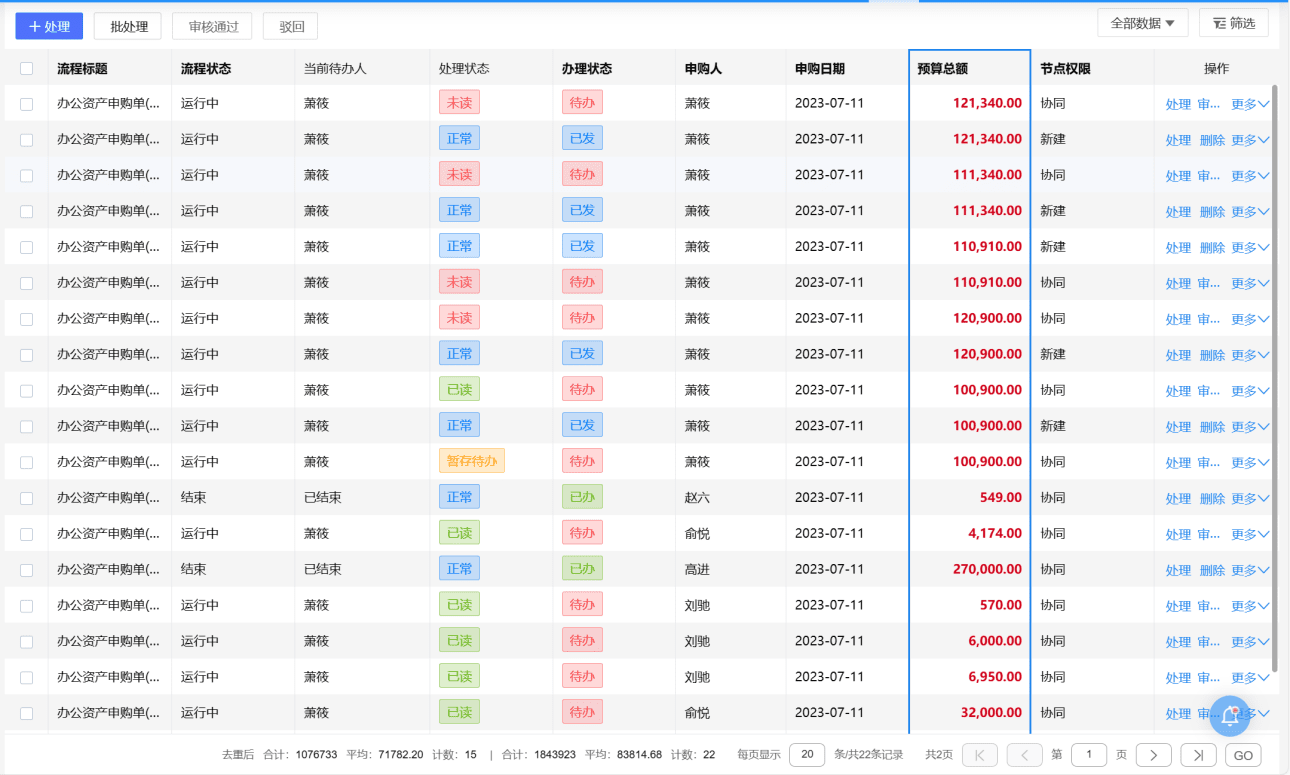1290x775 pixels.
Task: Click the 已办 tag in 高进's row
Action: click(582, 569)
